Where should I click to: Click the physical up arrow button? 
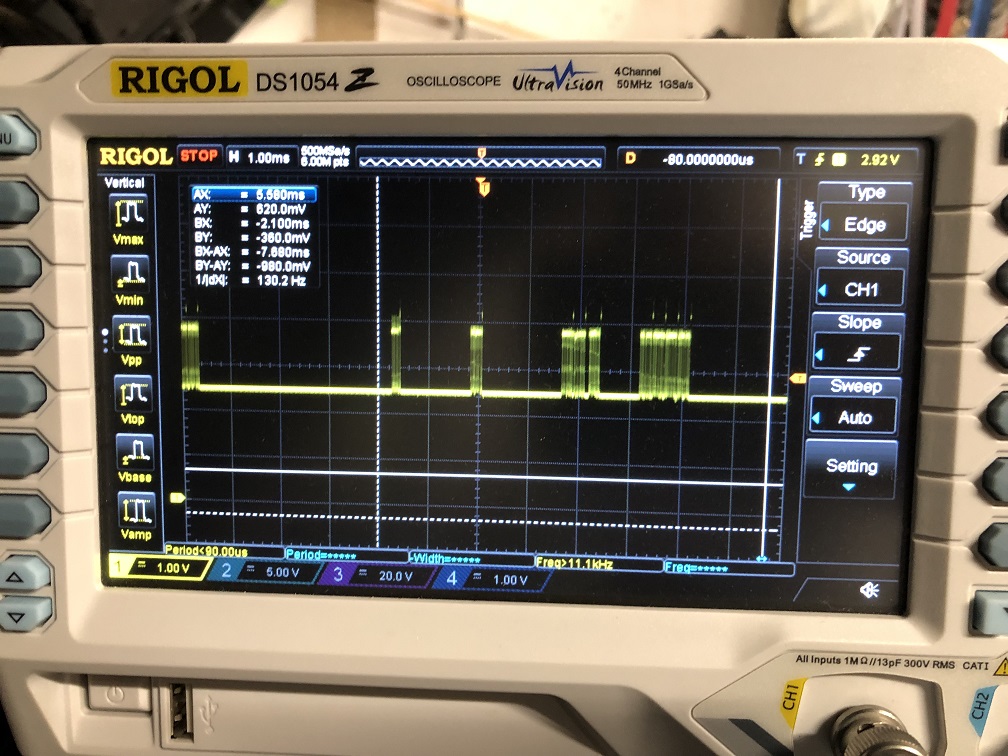tap(18, 576)
